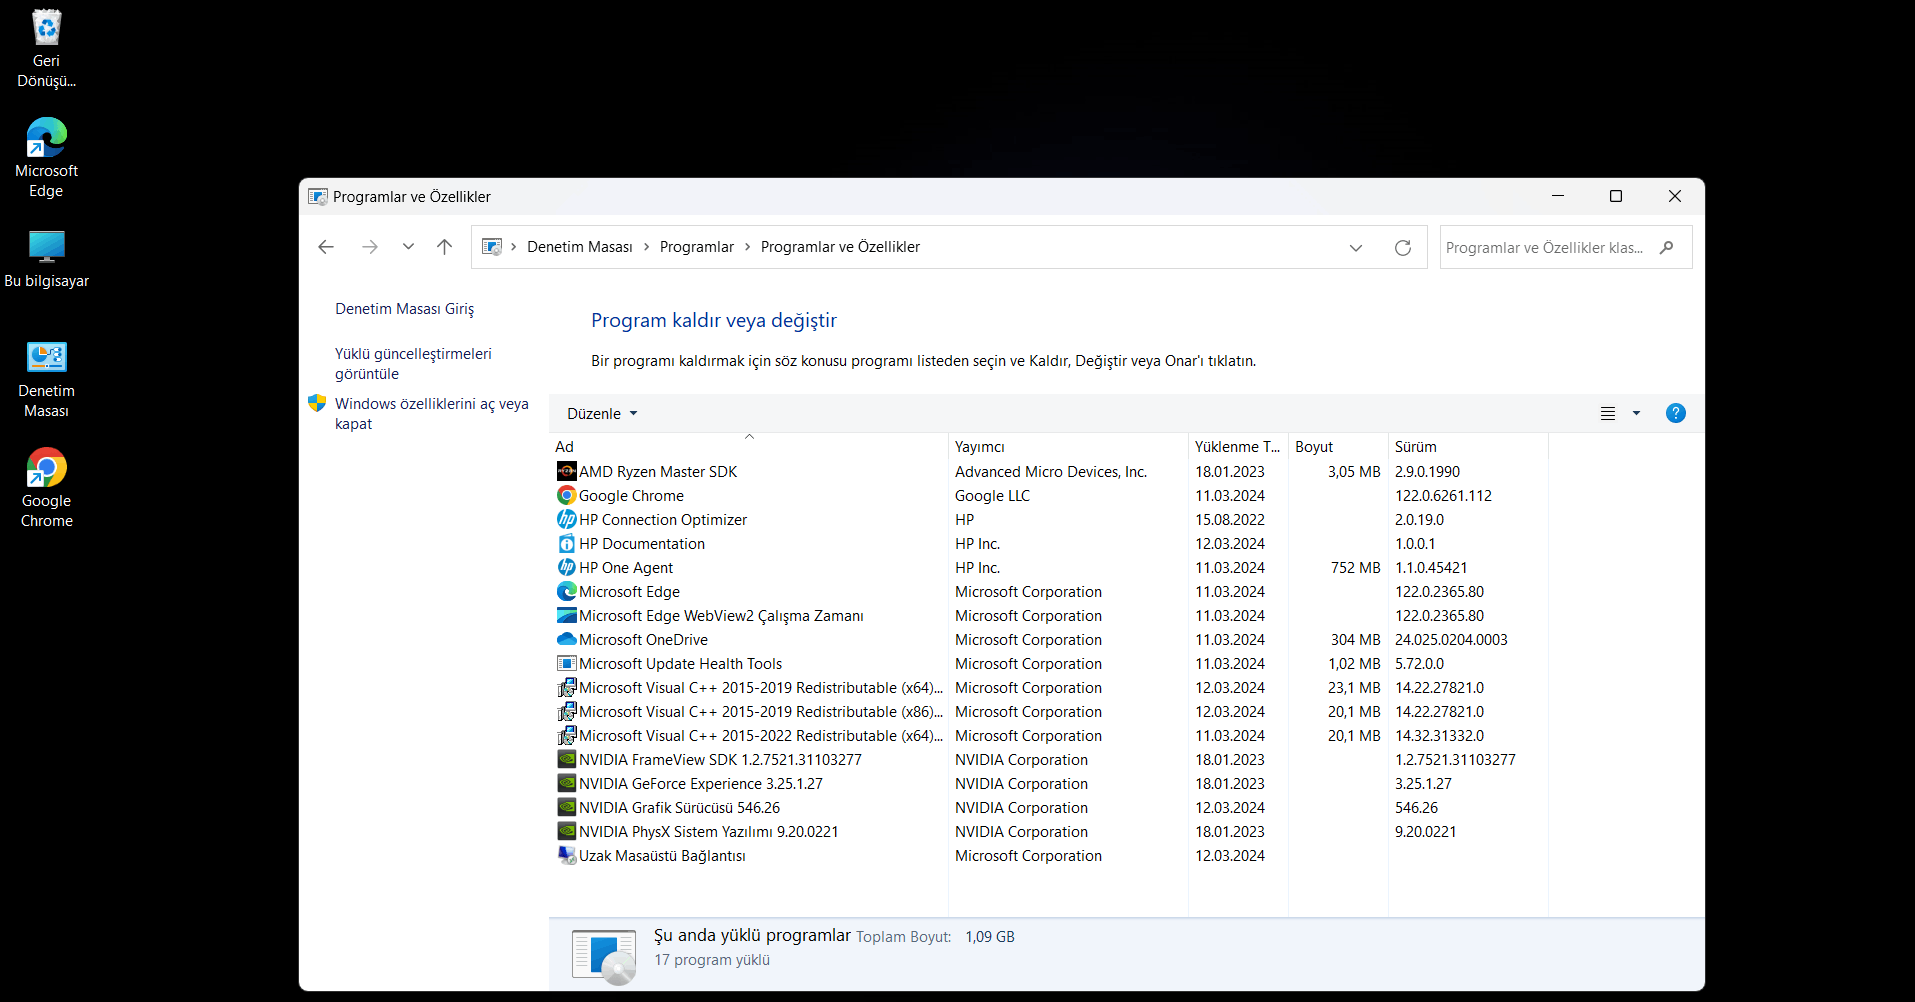Go forward with the right arrow
1915x1002 pixels.
(x=370, y=247)
